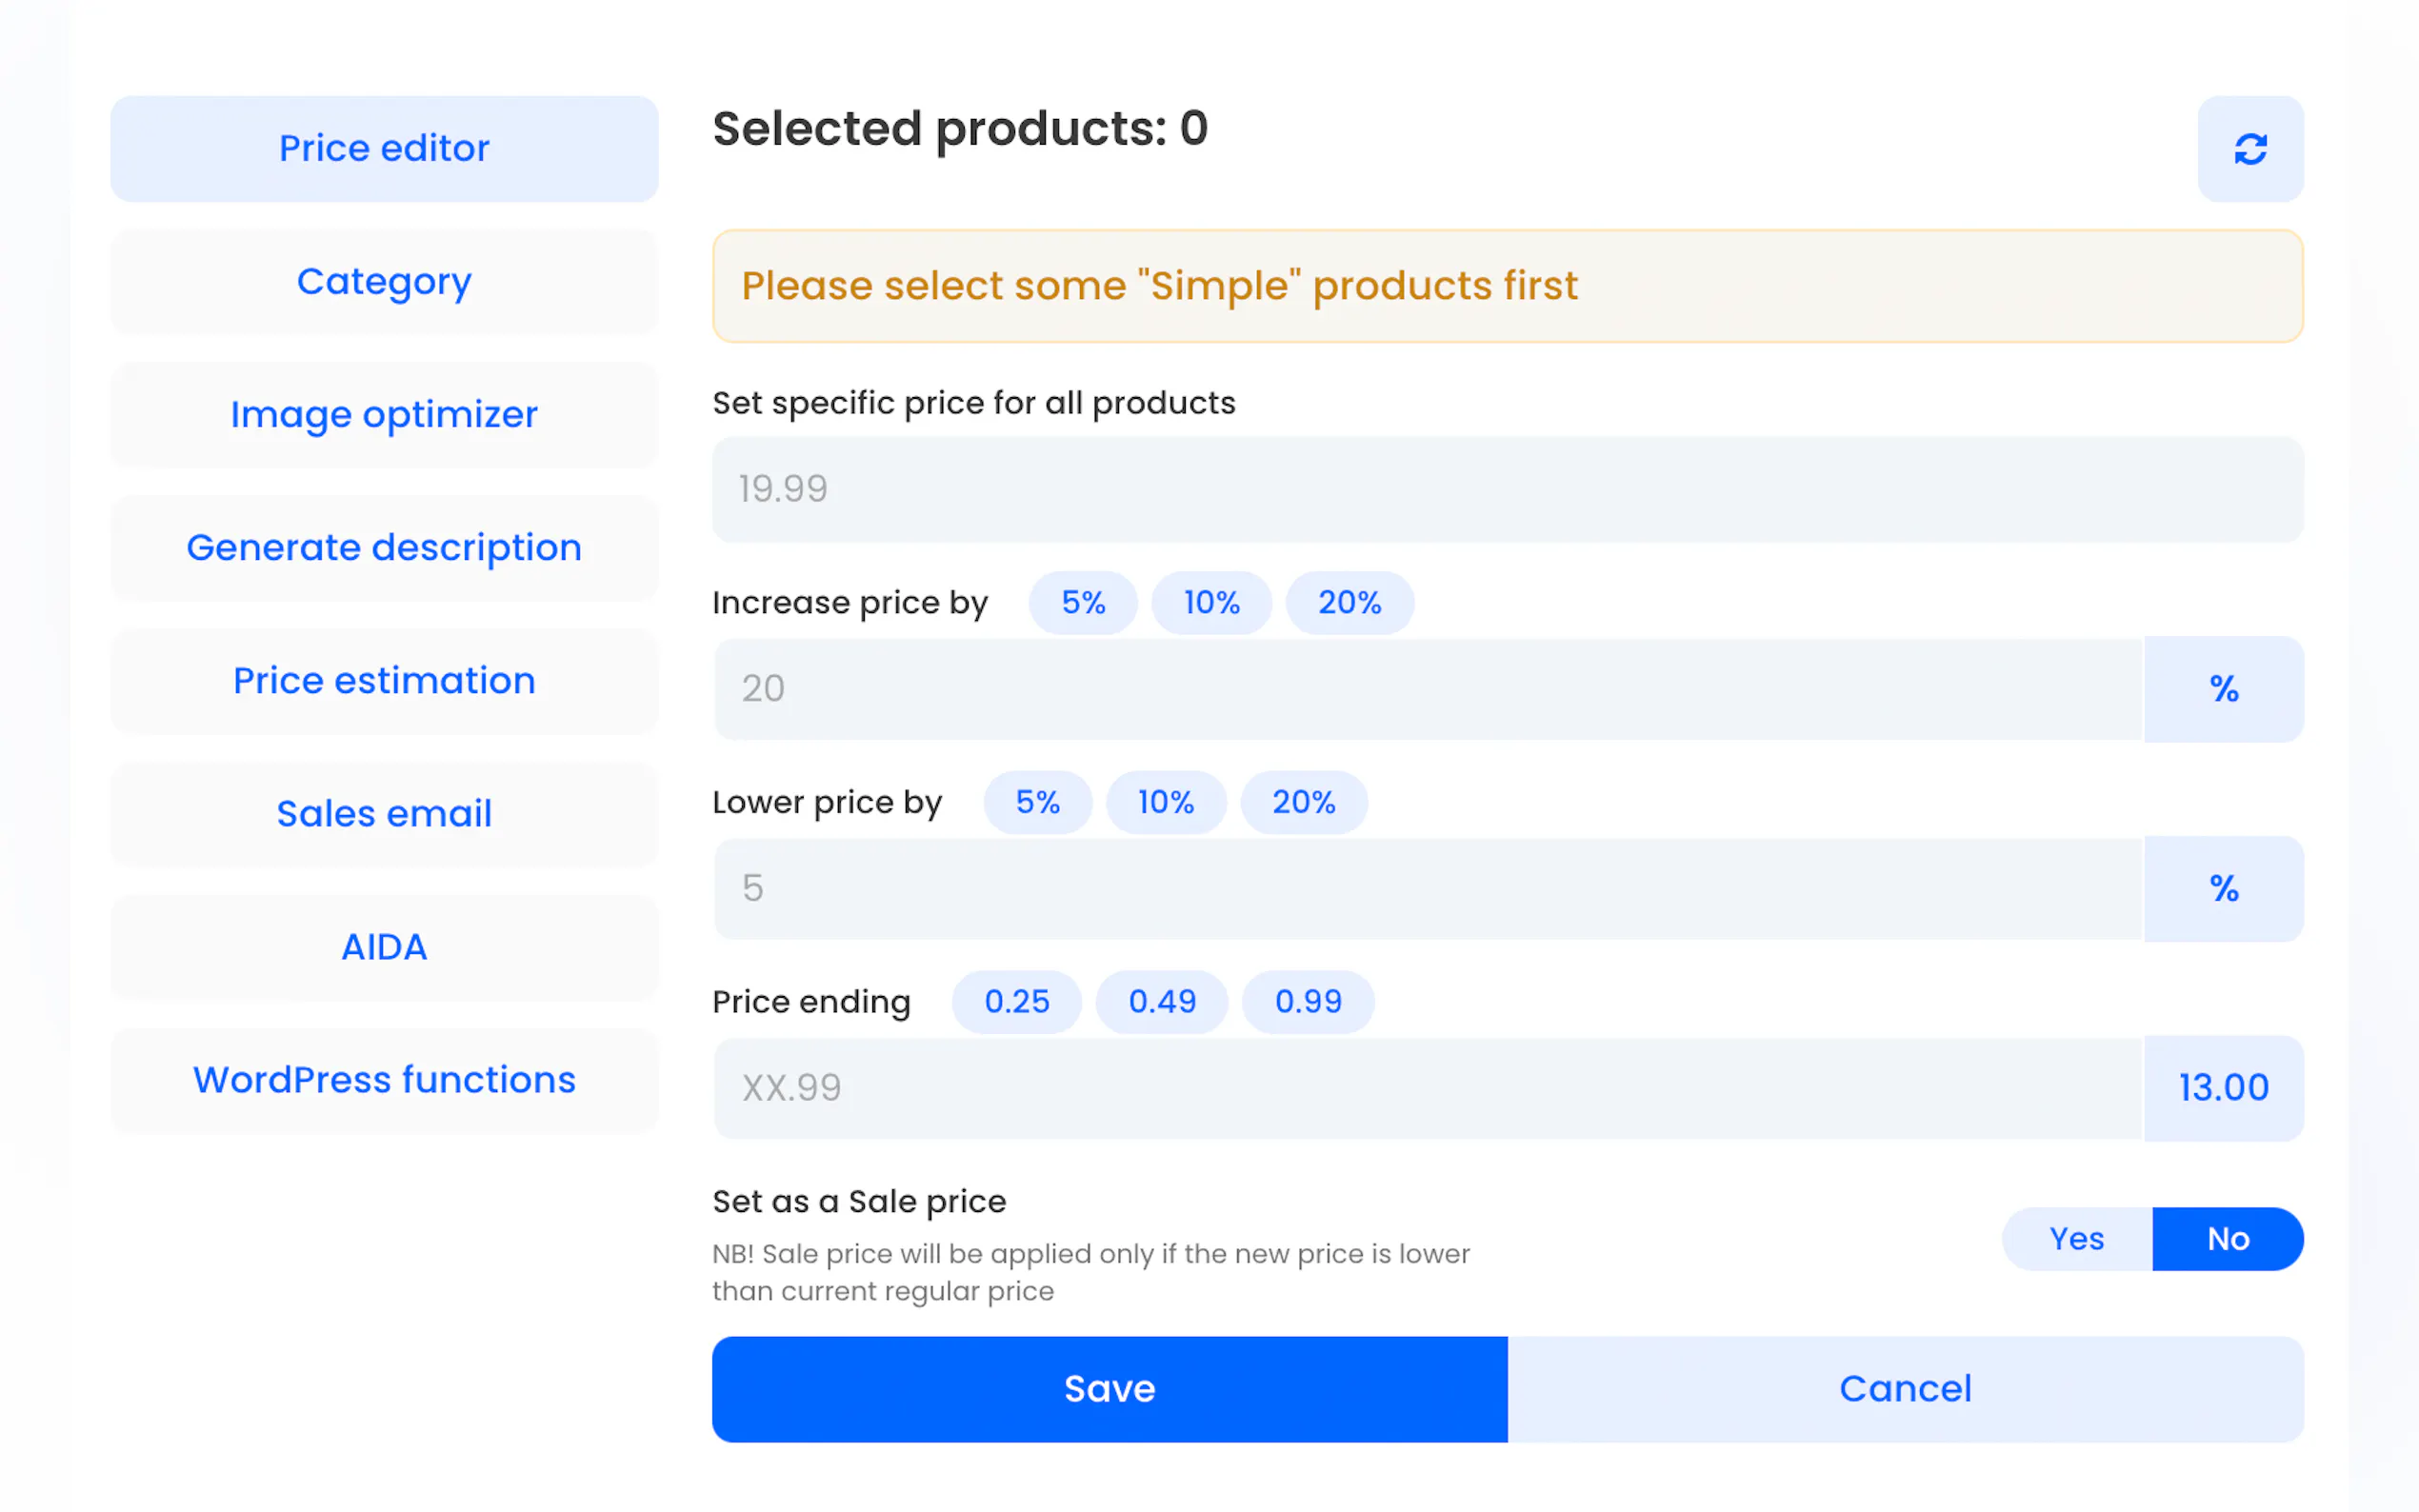This screenshot has height=1512, width=2419.
Task: Toggle the percent unit for Increase price
Action: point(2223,689)
